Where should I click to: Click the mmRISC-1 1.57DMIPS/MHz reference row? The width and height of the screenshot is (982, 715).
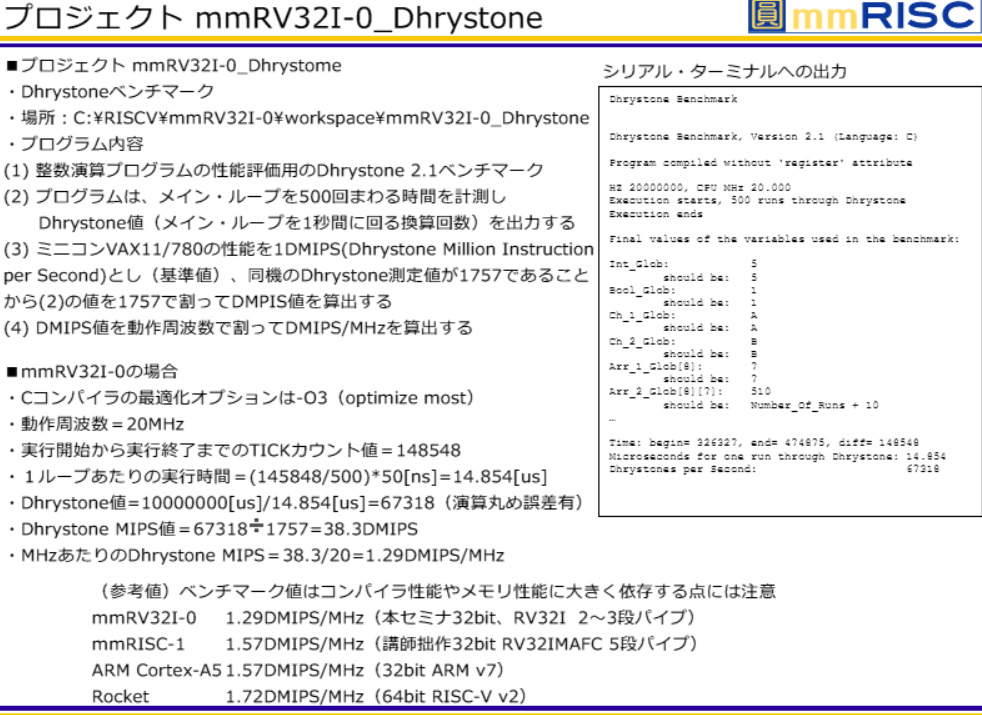[394, 644]
